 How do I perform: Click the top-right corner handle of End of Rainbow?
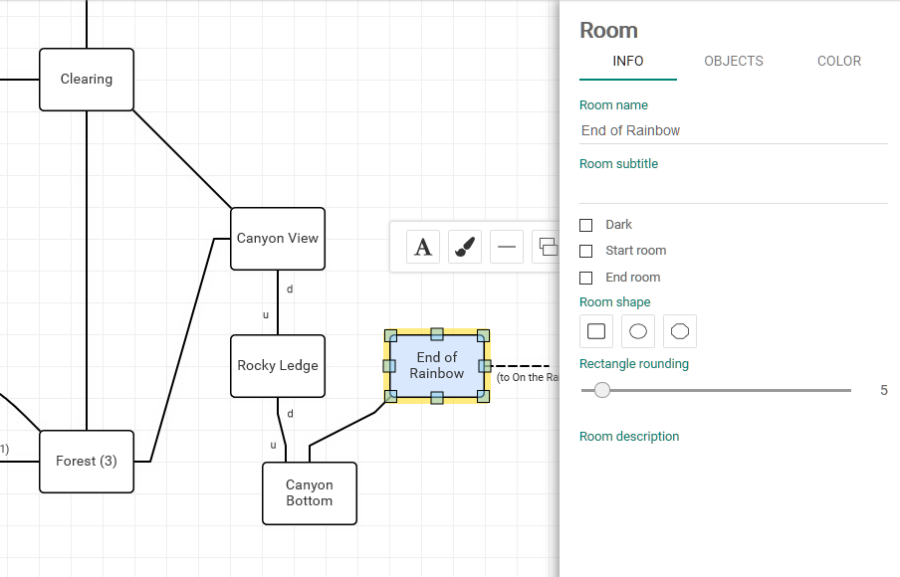(x=483, y=335)
